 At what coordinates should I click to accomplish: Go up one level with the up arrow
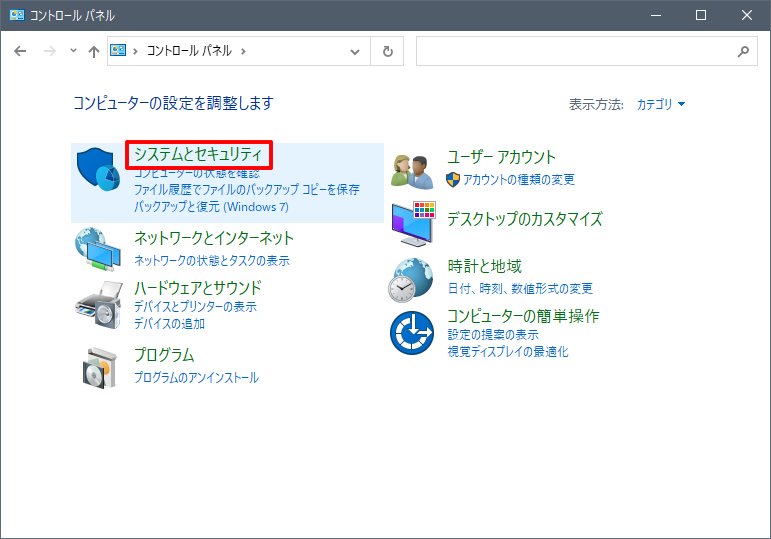coord(93,51)
